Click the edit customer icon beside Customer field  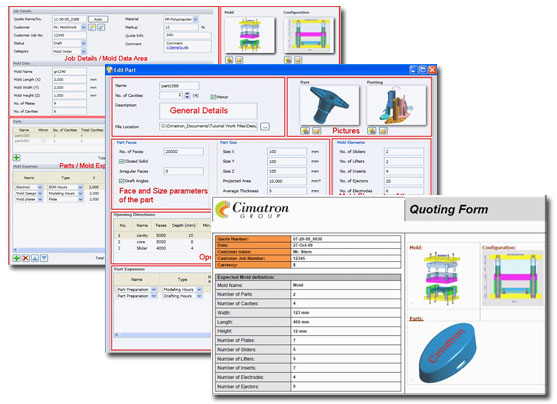click(101, 27)
